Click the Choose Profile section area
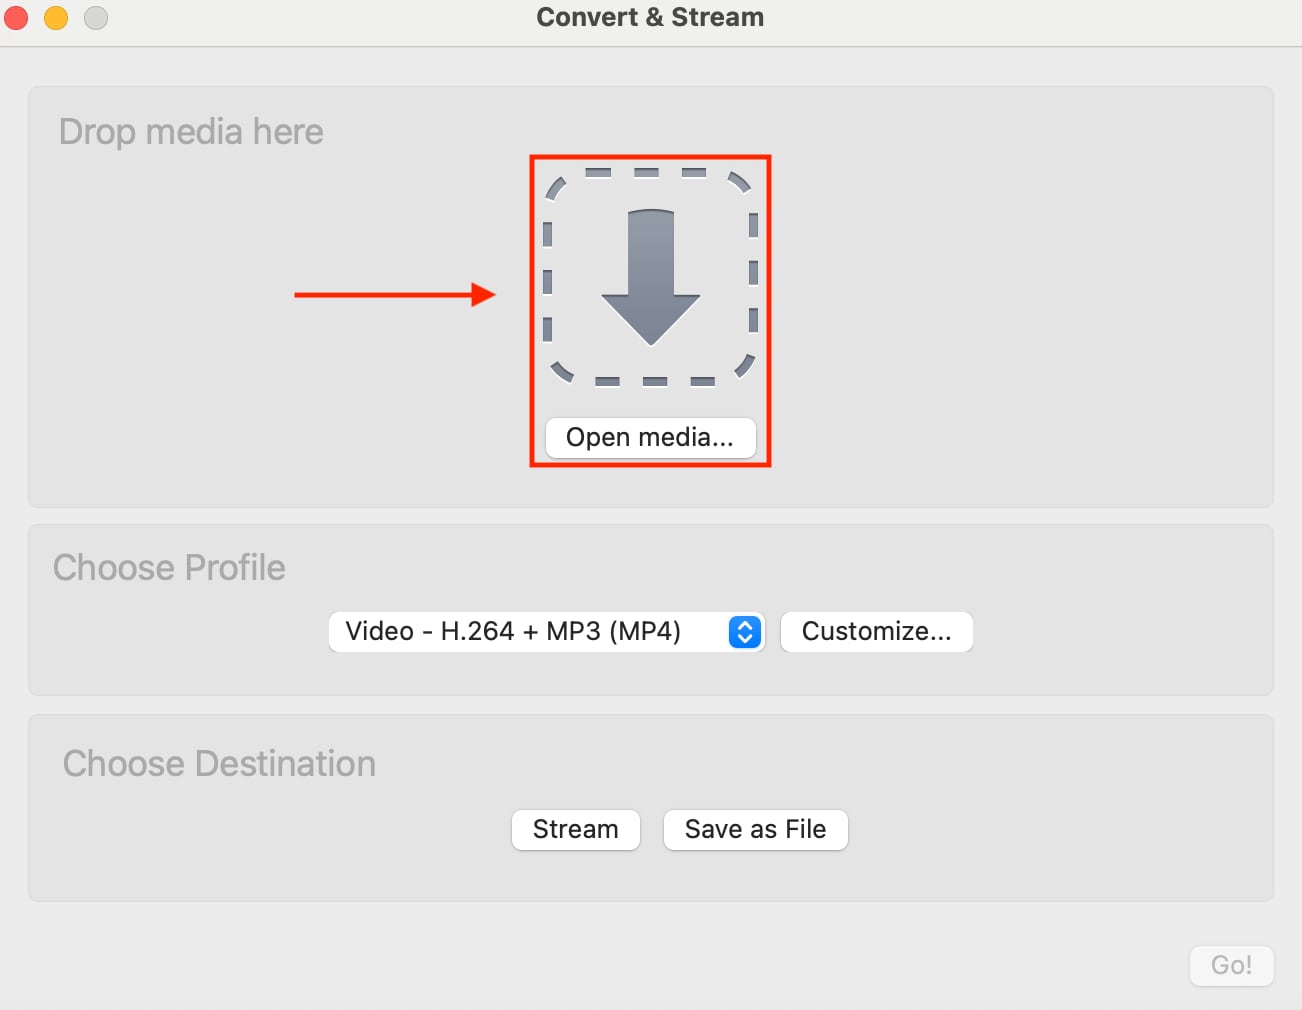Screen dimensions: 1302x1010 pos(170,567)
